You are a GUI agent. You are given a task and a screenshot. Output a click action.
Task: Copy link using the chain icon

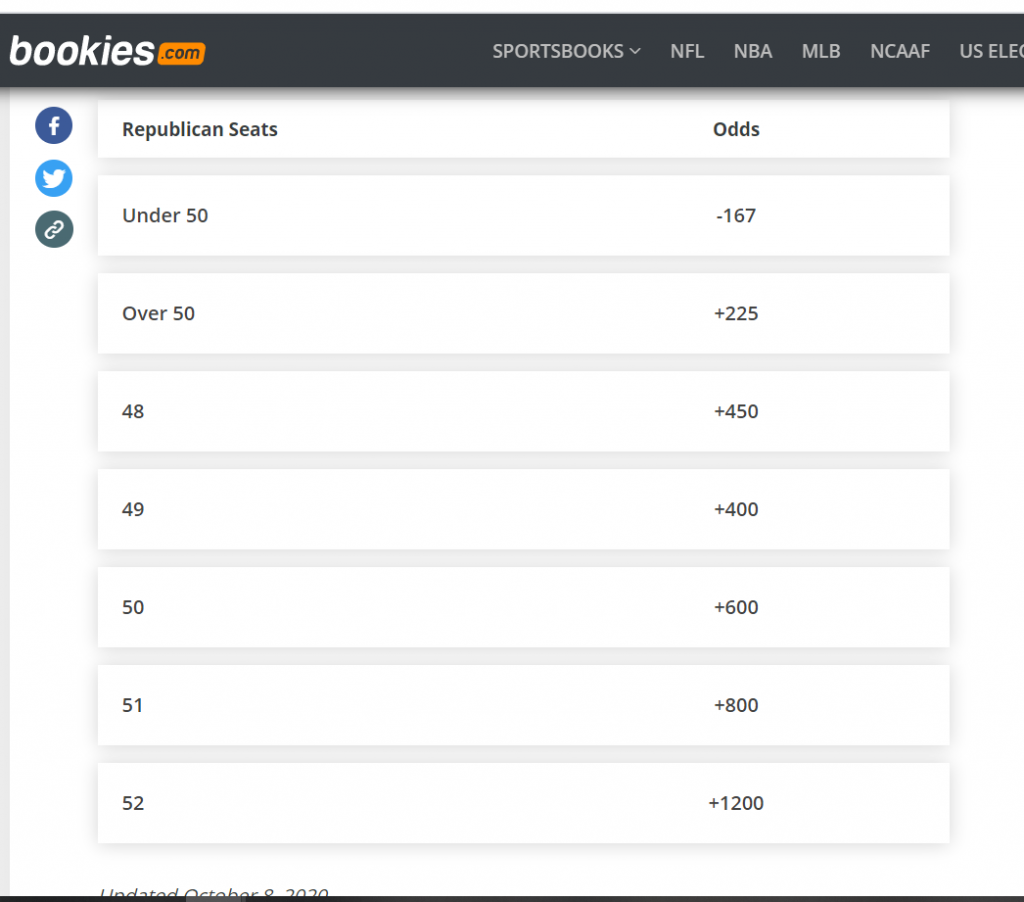54,230
